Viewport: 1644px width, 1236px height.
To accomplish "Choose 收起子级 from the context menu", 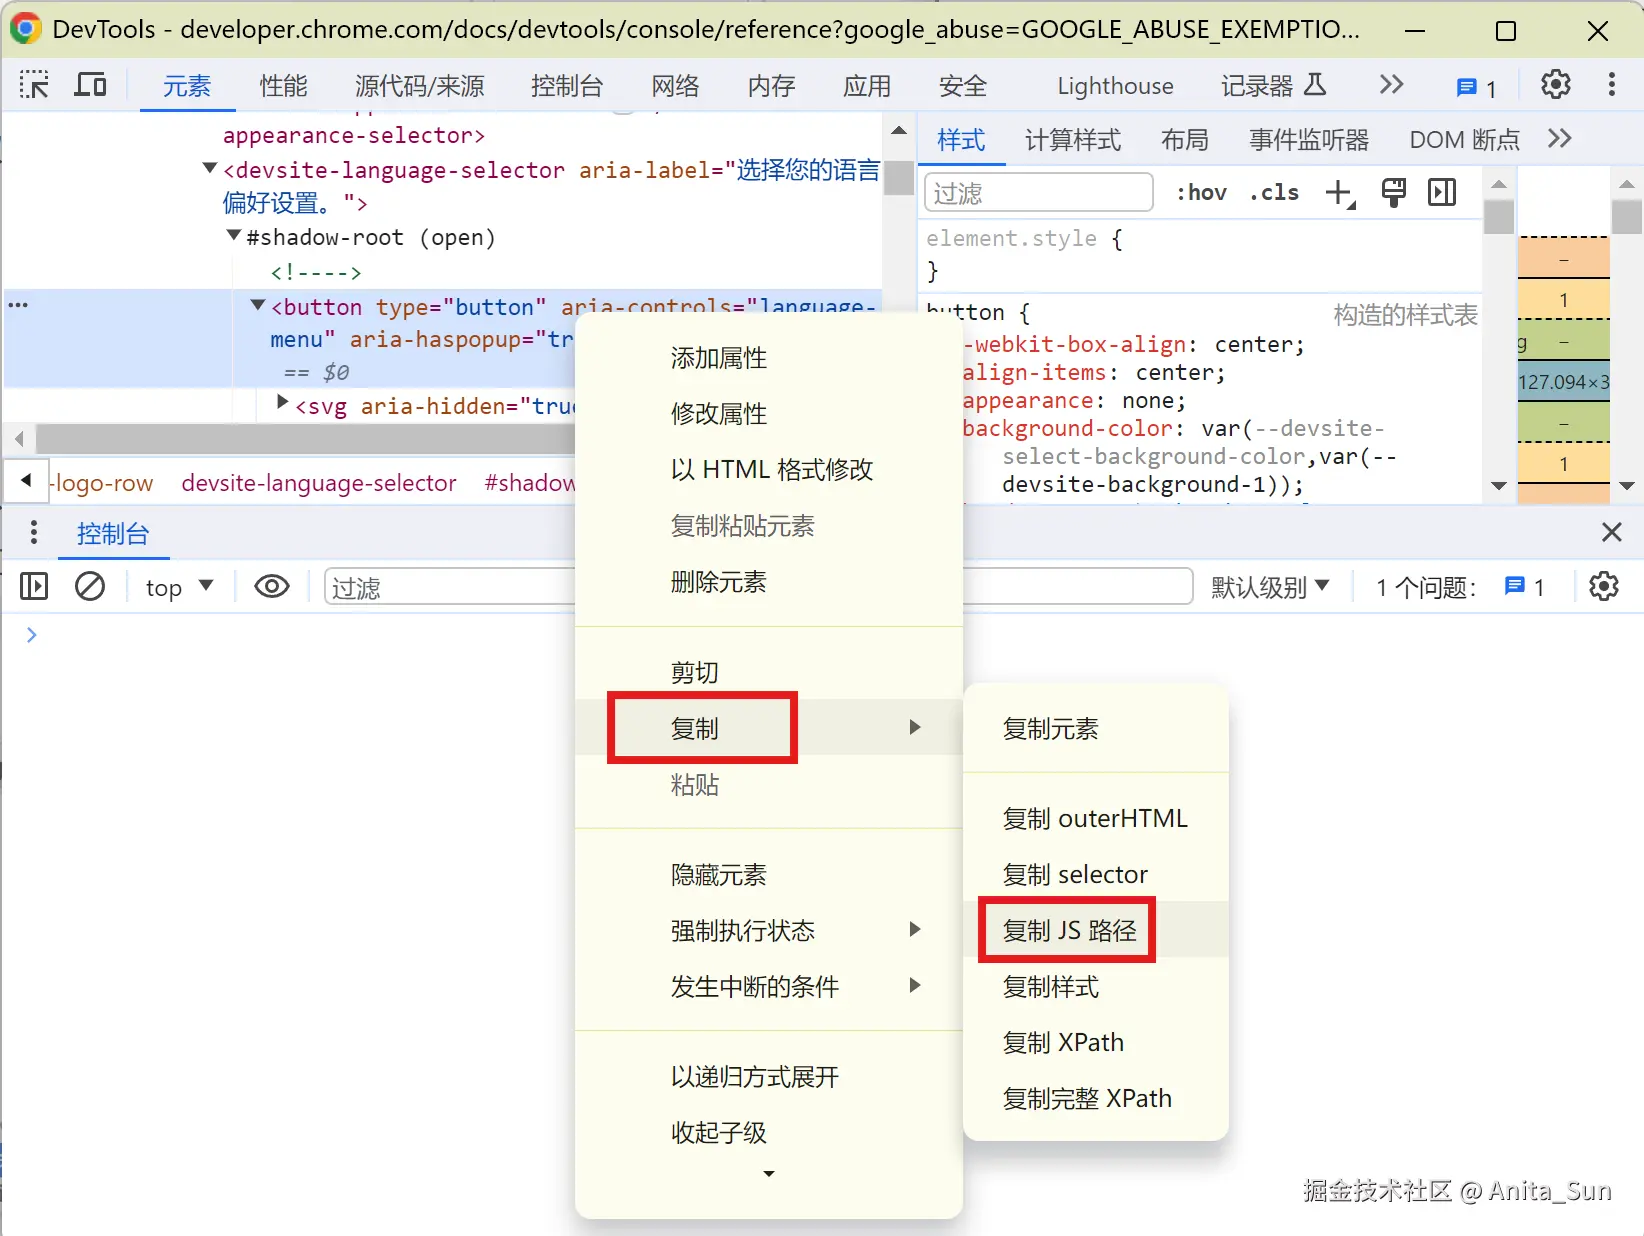I will (769, 1133).
